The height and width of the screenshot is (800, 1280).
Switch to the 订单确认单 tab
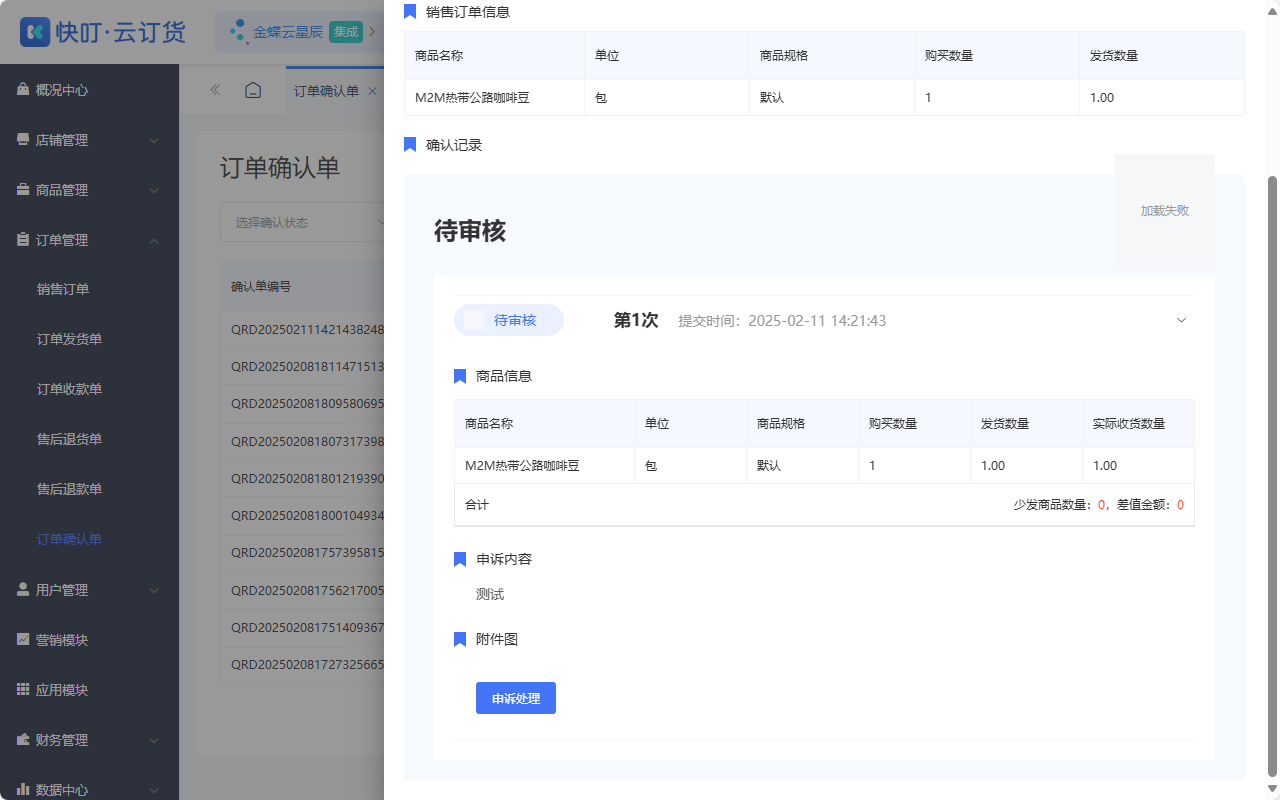click(x=326, y=91)
